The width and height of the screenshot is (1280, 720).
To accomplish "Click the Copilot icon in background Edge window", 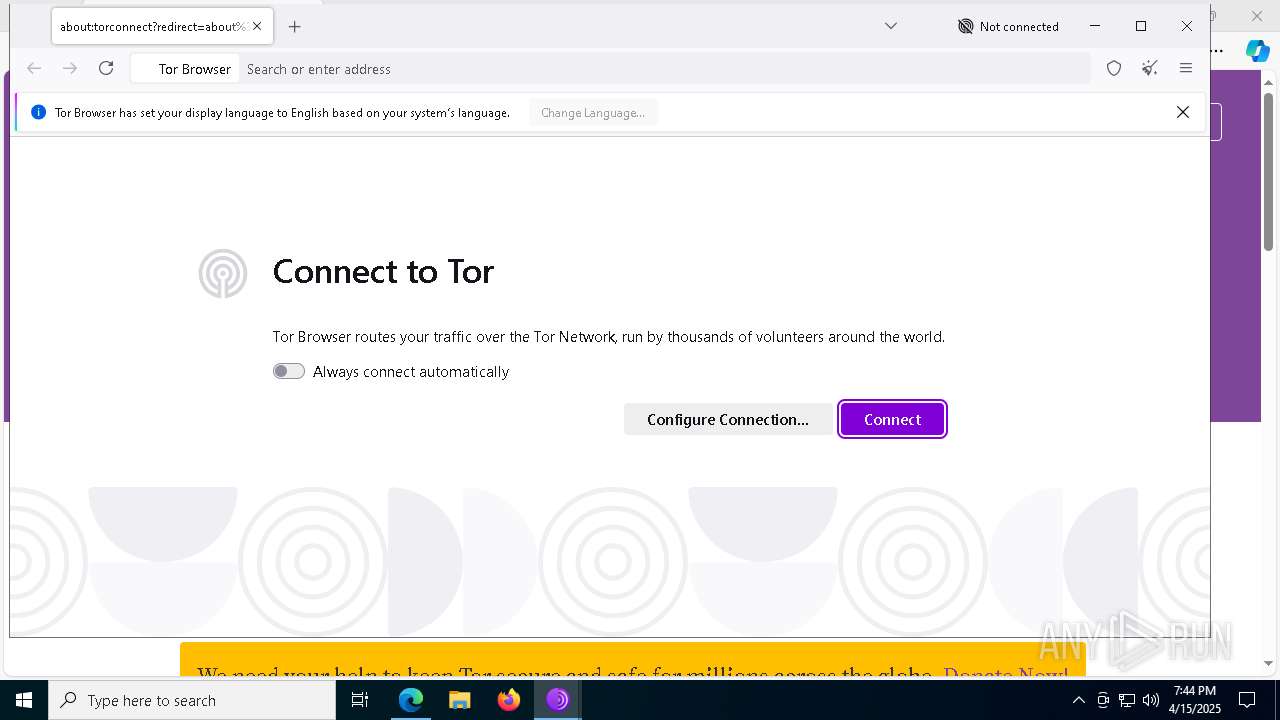I will [1257, 50].
